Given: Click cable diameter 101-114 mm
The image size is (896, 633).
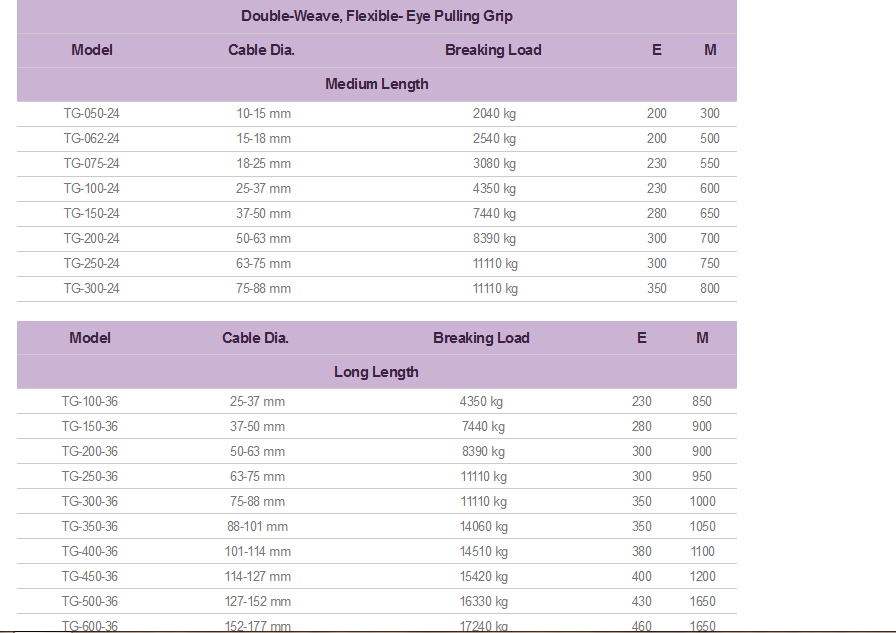Looking at the screenshot, I should [257, 552].
